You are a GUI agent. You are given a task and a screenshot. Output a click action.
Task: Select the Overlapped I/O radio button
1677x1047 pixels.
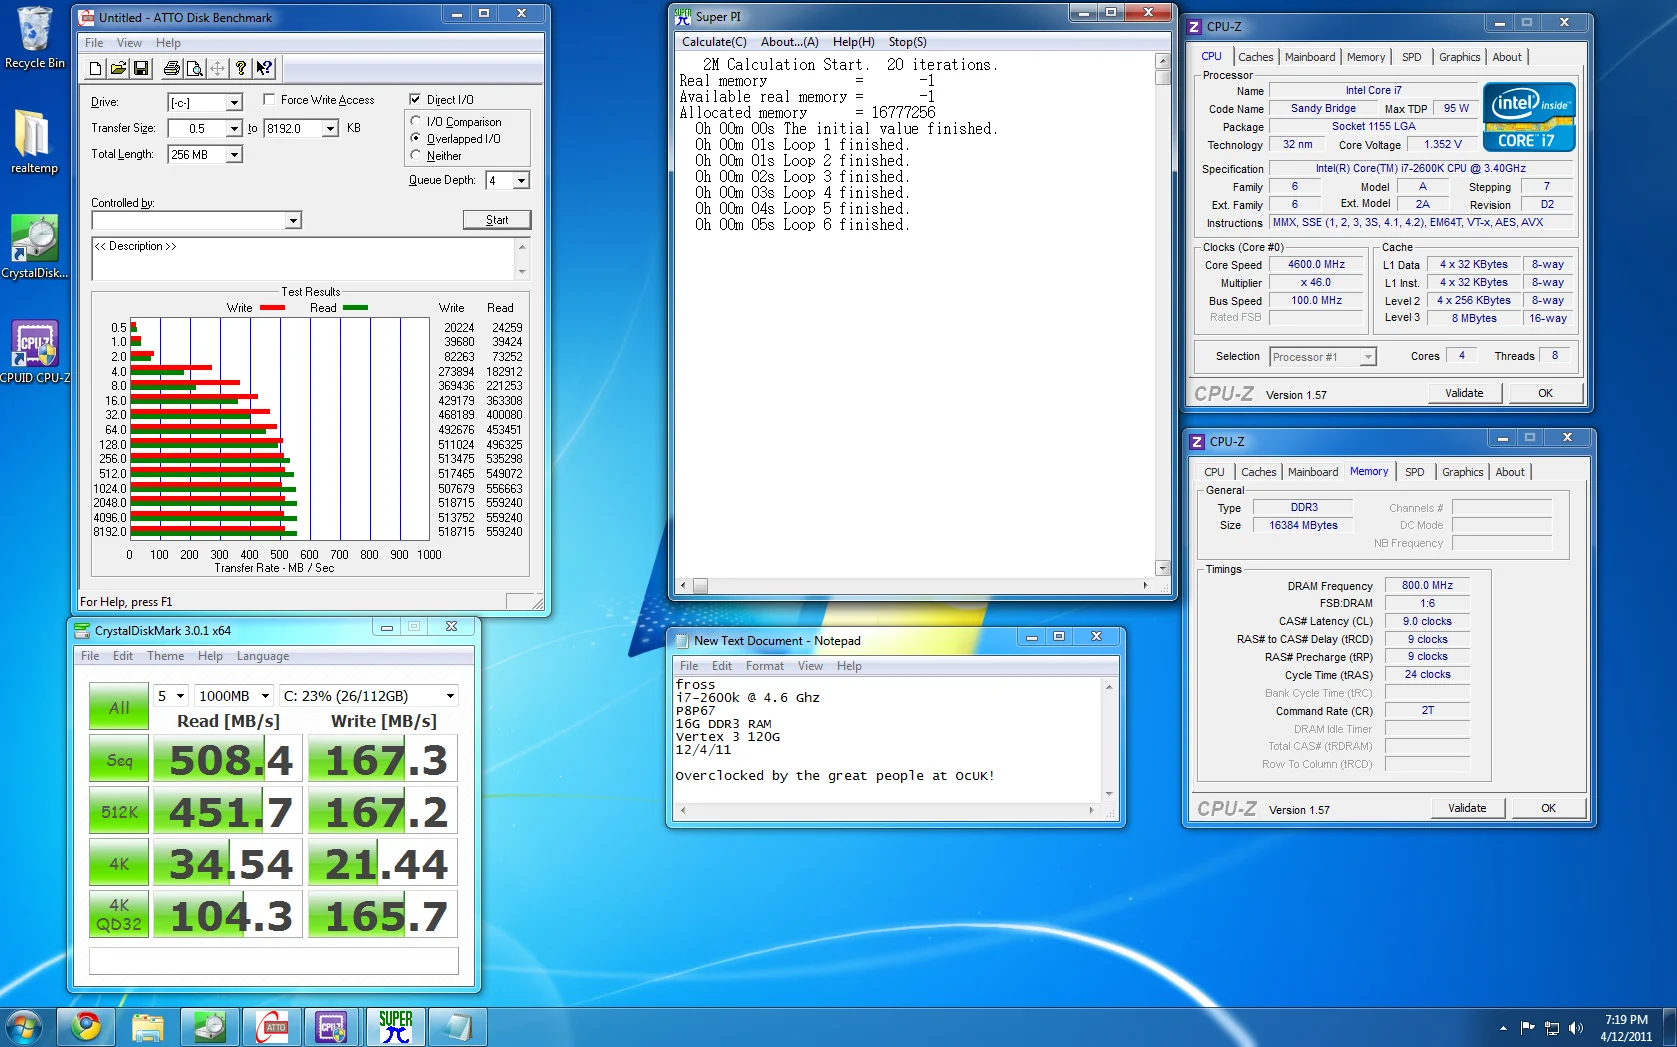pos(416,138)
